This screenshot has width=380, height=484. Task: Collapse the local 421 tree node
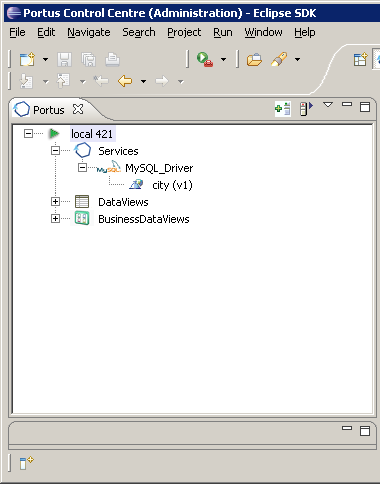point(29,134)
